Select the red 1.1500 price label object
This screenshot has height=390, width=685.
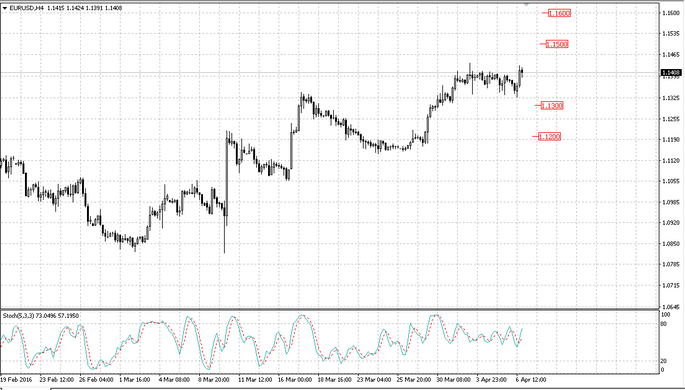click(557, 44)
